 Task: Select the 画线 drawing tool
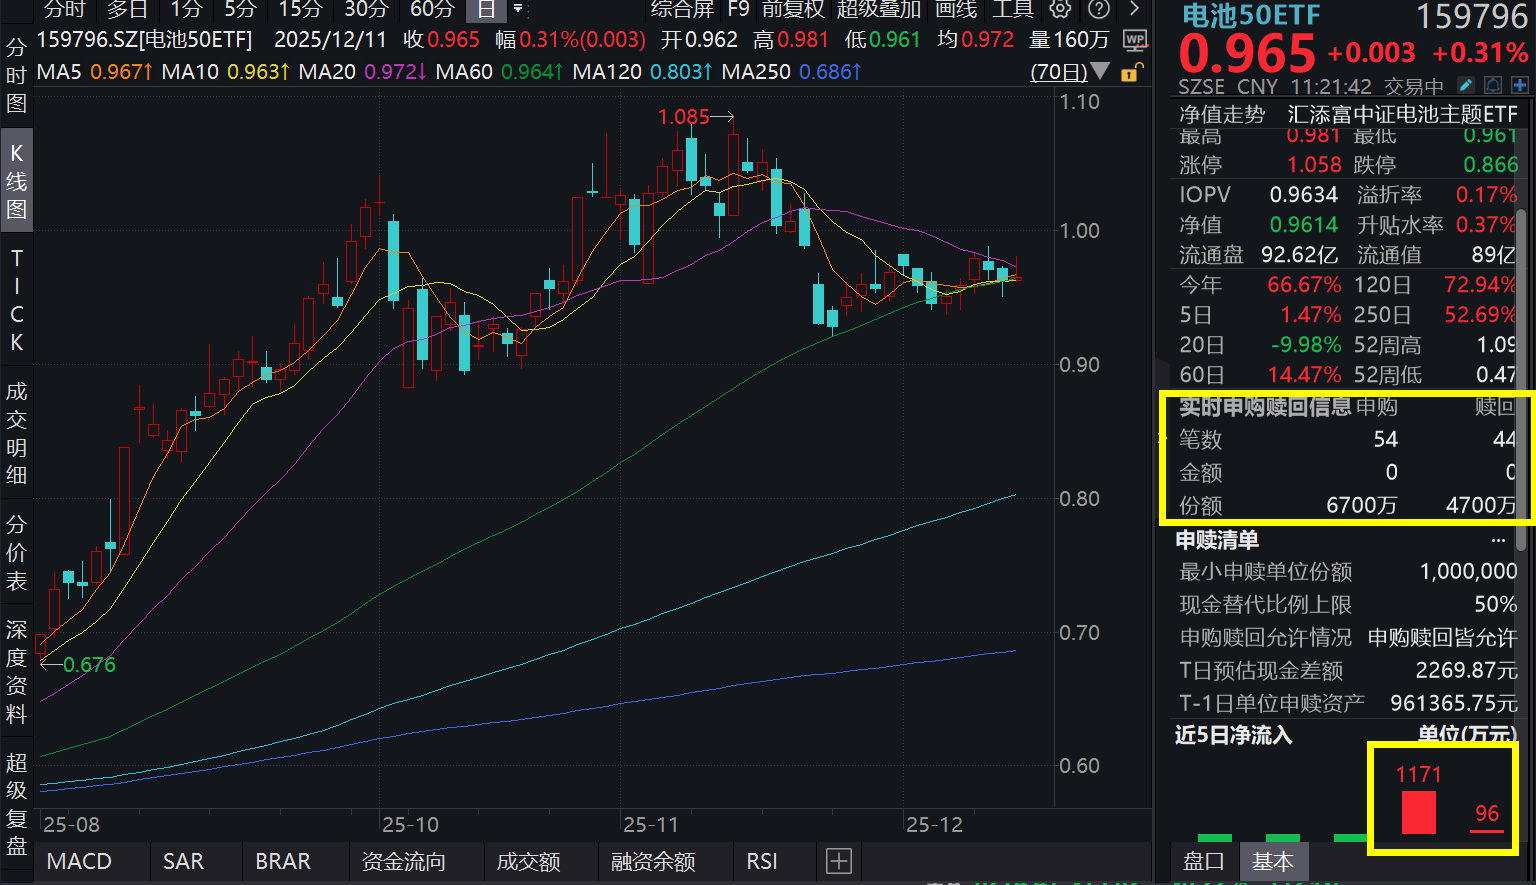tap(955, 10)
